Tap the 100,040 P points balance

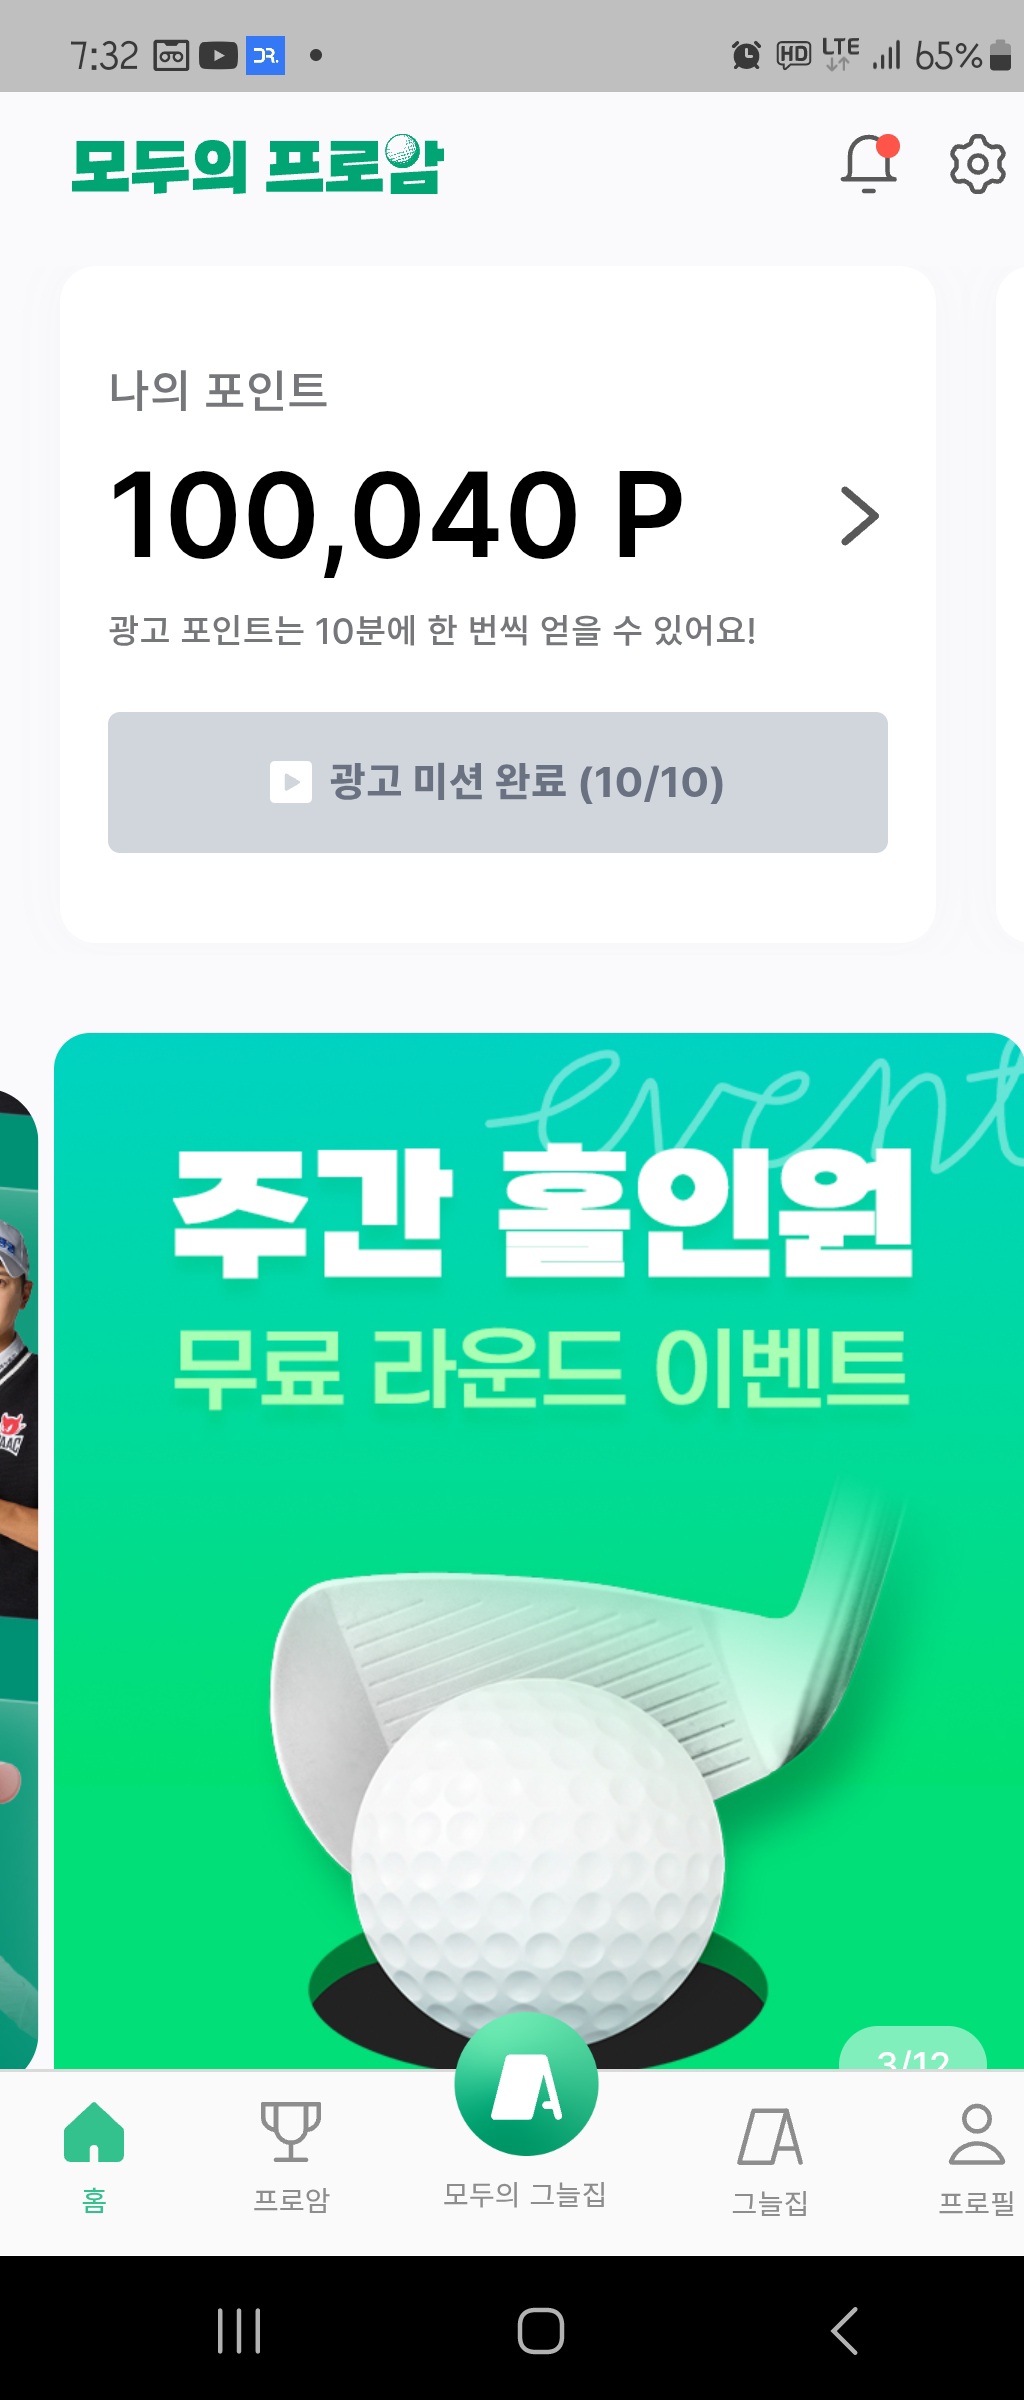(x=396, y=516)
